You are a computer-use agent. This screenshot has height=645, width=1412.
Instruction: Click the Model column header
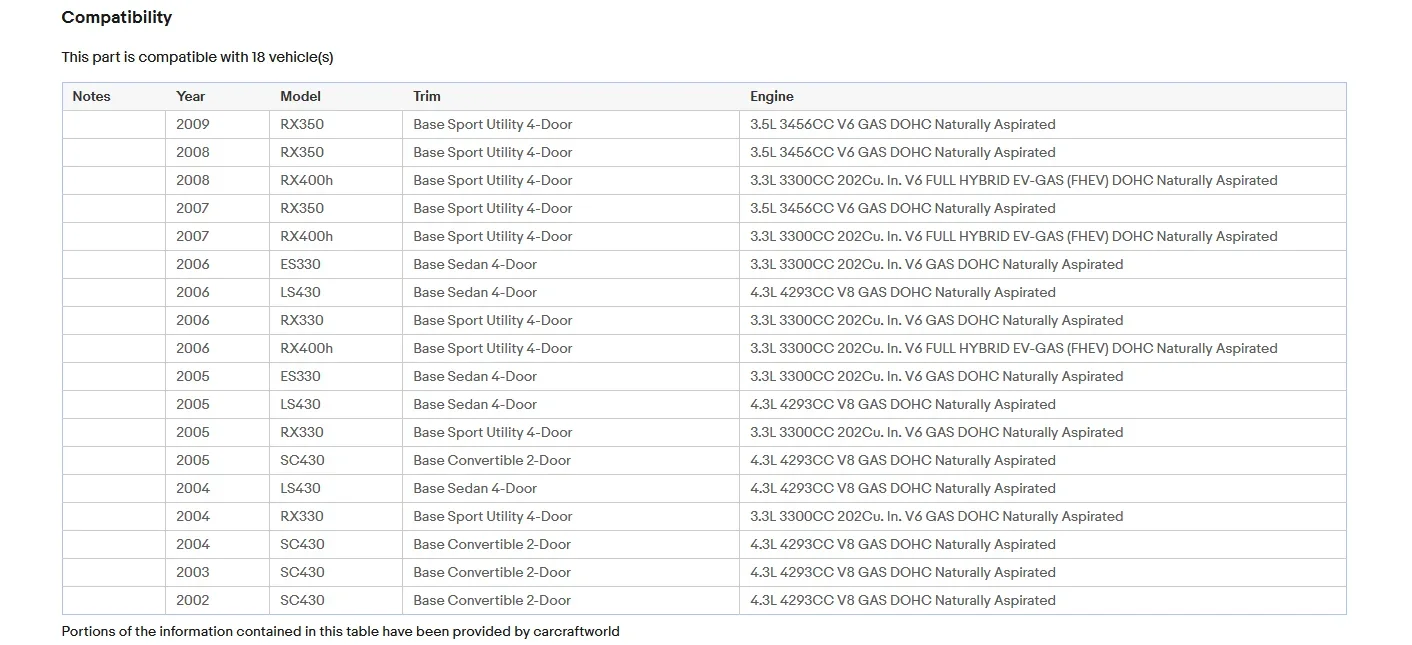(336, 97)
